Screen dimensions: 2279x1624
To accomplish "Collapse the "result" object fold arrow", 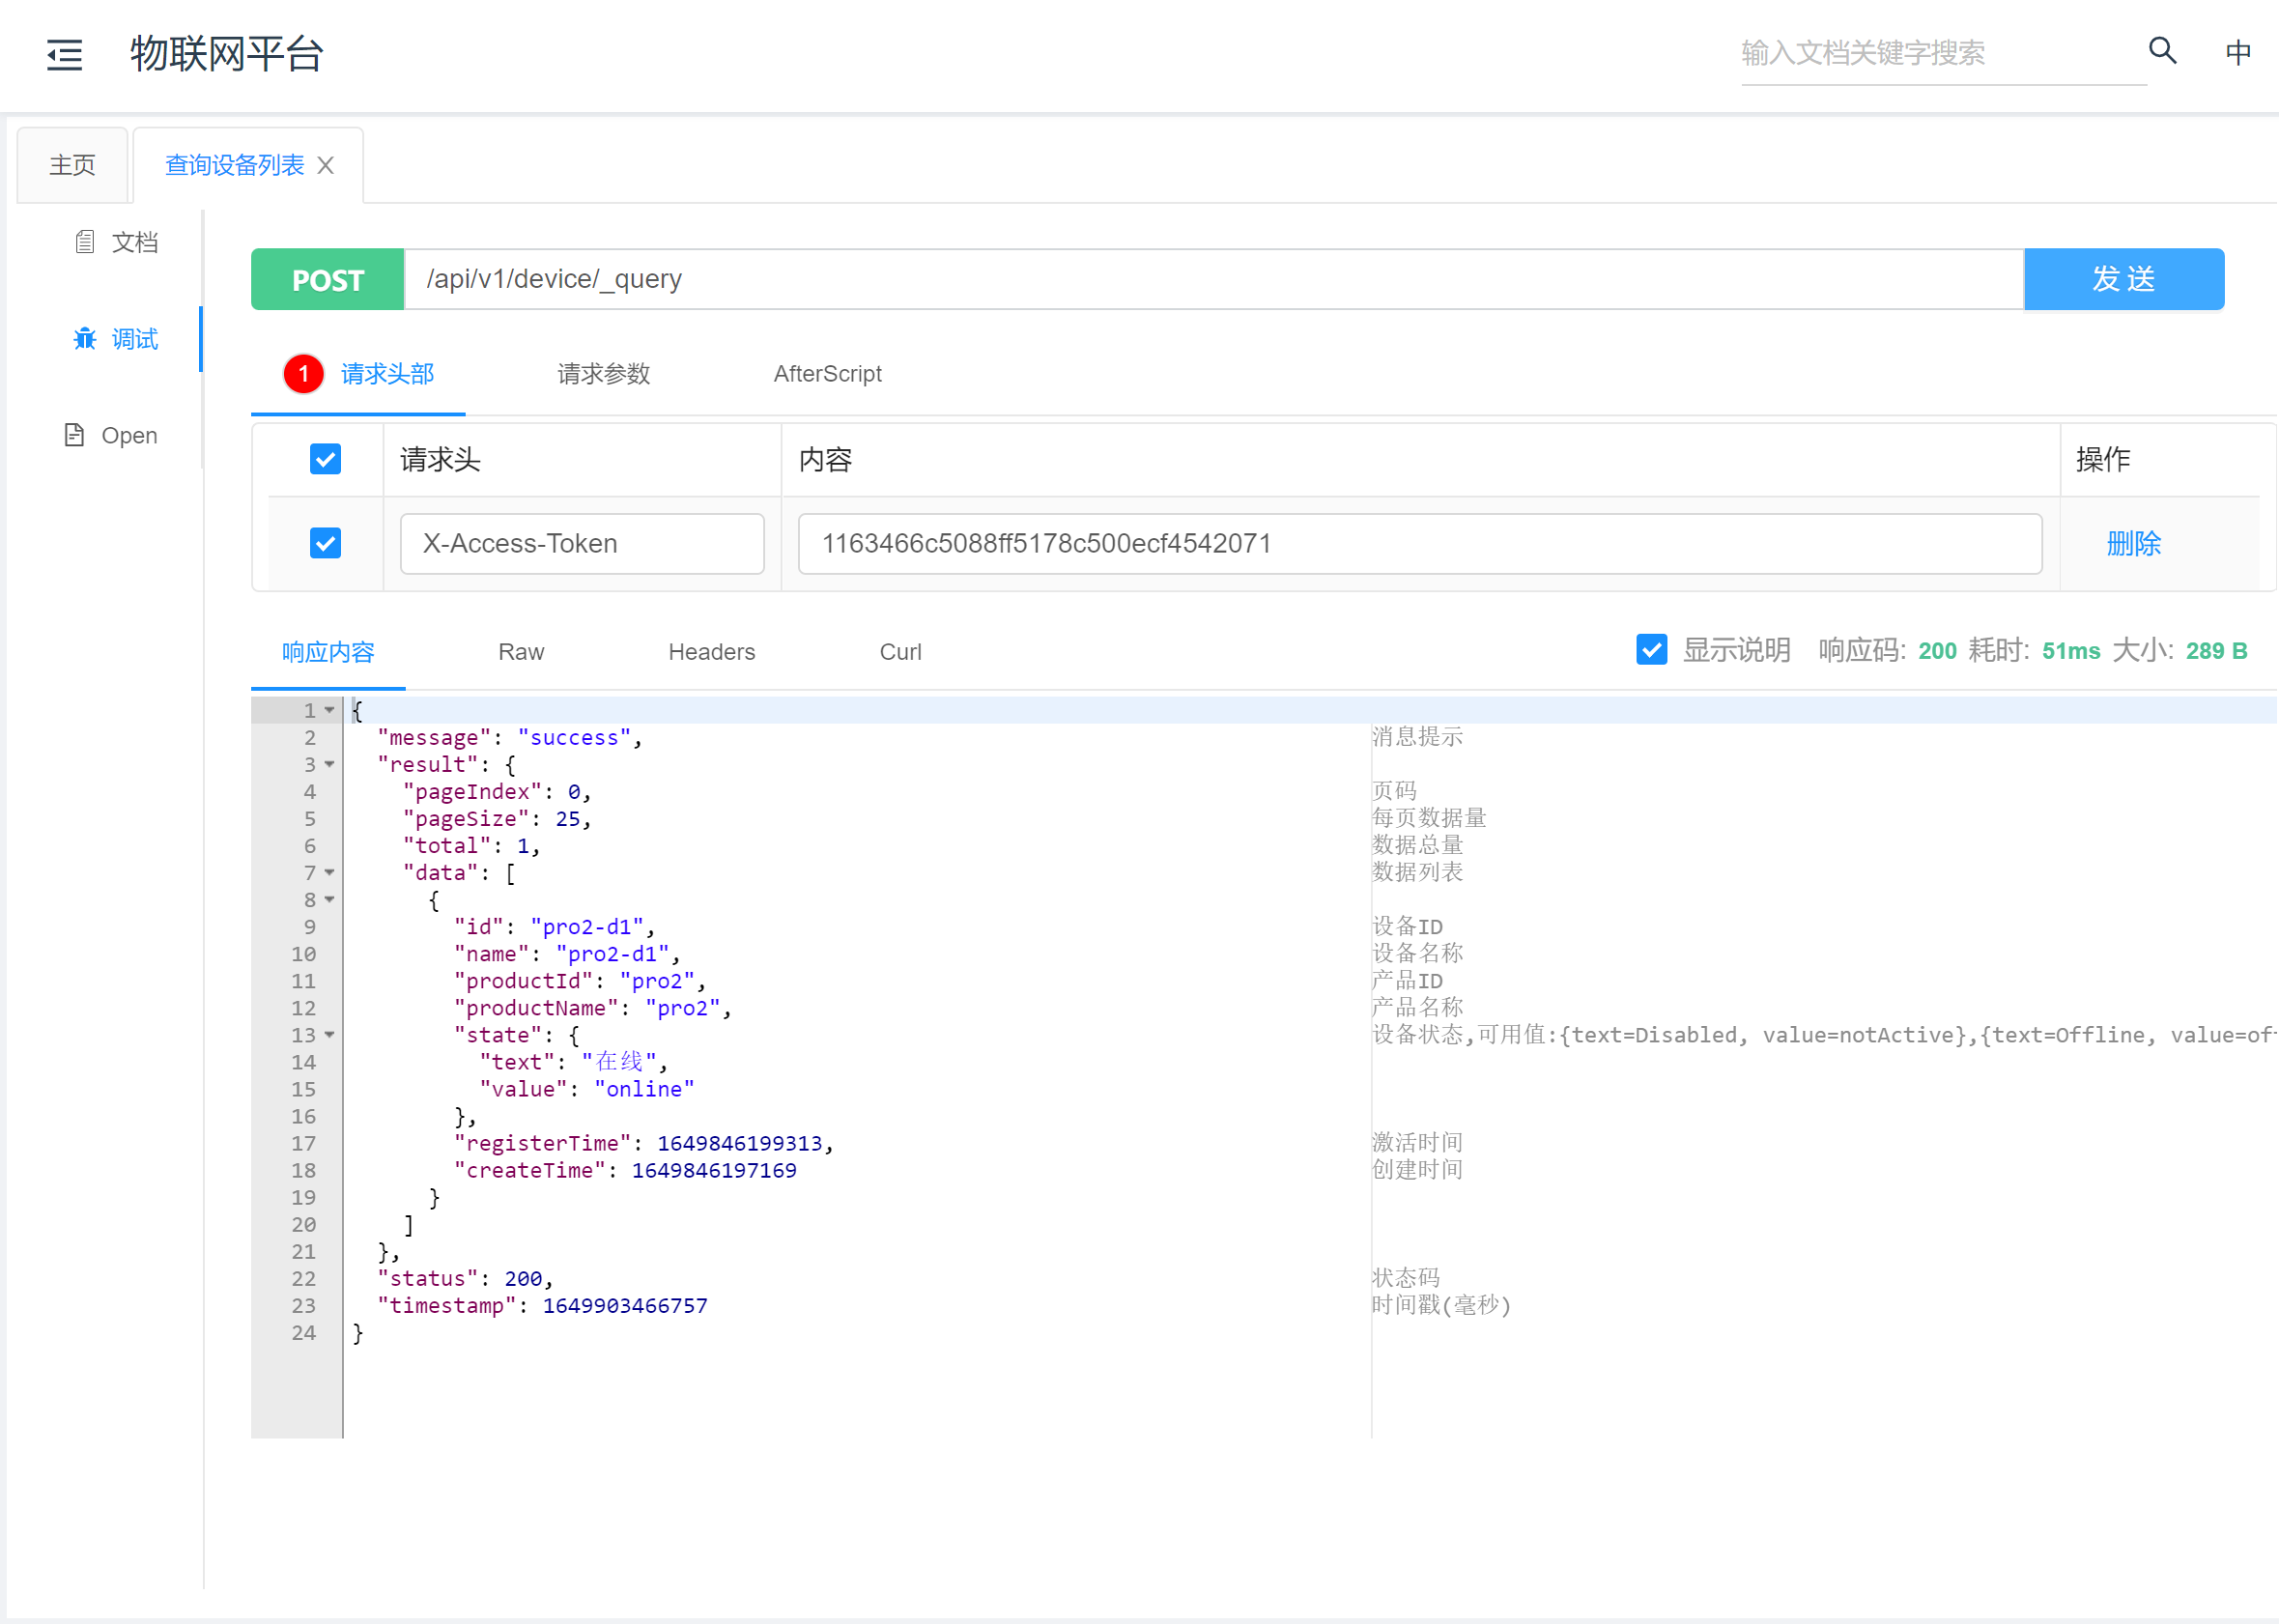I will pos(329,764).
